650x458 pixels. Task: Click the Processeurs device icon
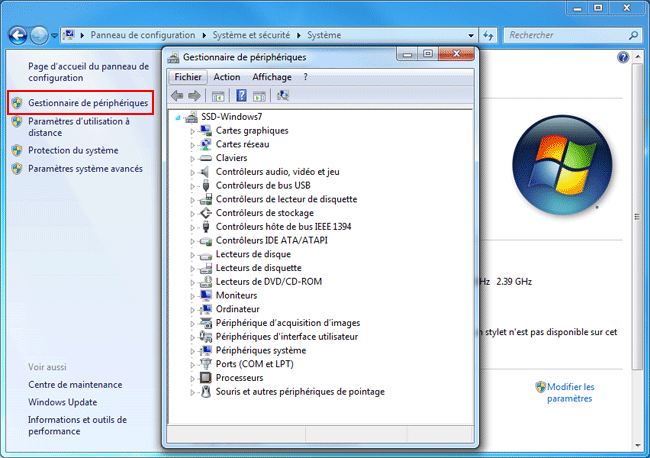pyautogui.click(x=206, y=378)
